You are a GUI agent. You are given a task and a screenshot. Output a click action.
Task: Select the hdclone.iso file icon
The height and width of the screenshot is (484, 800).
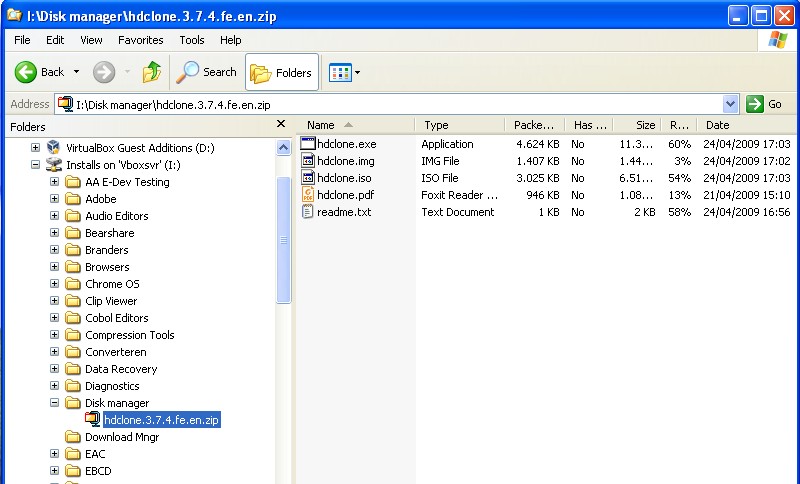coord(308,178)
